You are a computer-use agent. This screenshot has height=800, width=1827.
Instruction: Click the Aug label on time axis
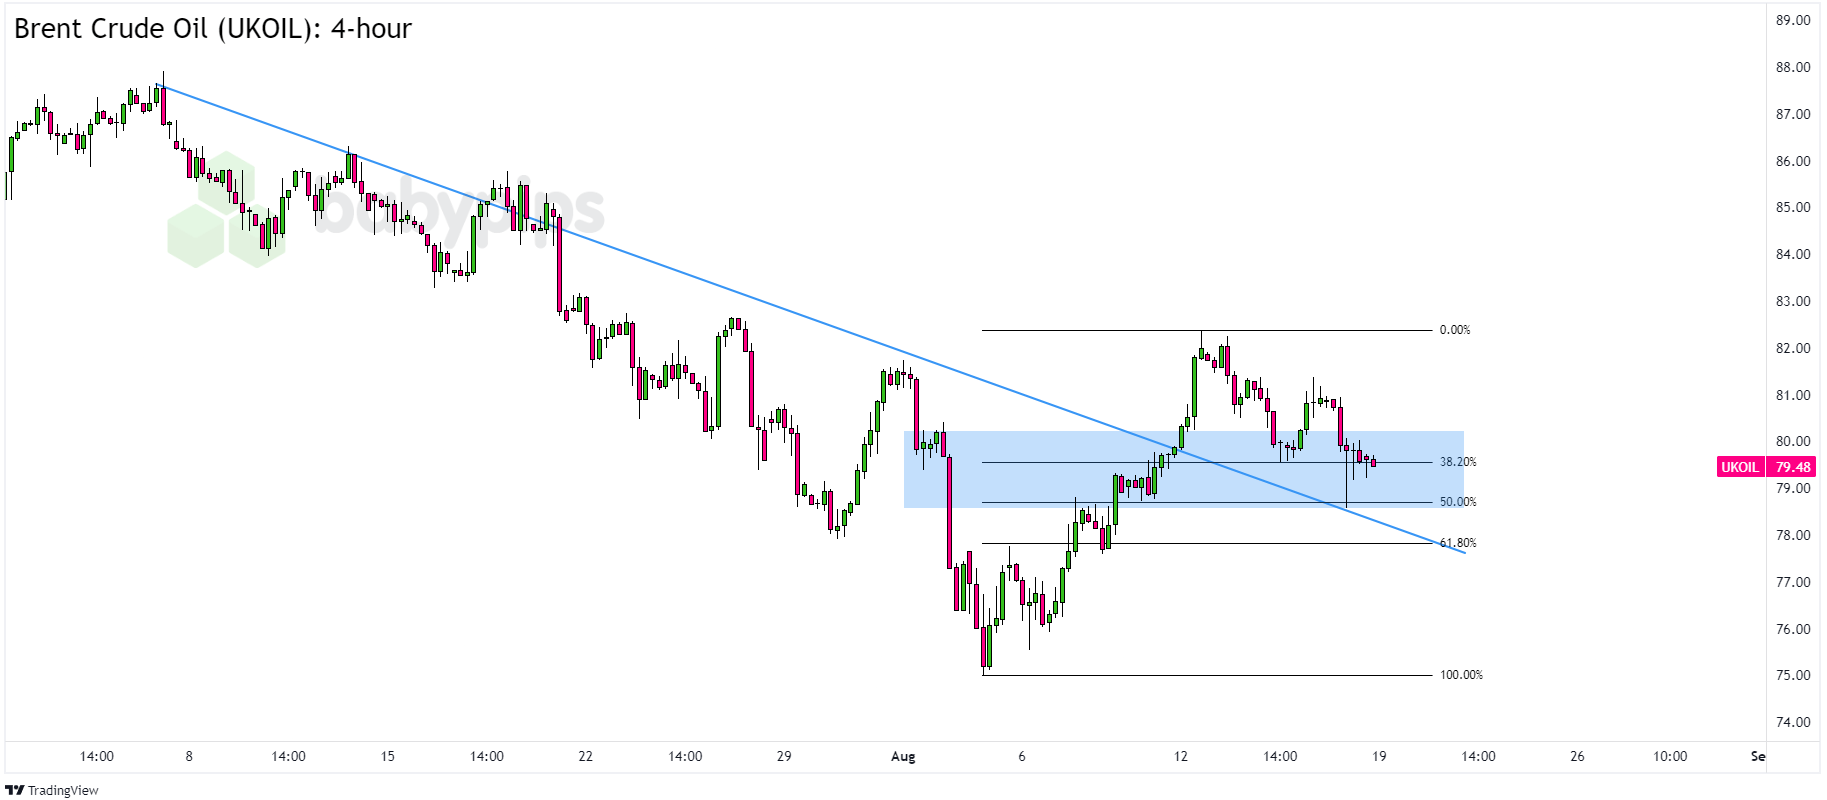pyautogui.click(x=903, y=756)
